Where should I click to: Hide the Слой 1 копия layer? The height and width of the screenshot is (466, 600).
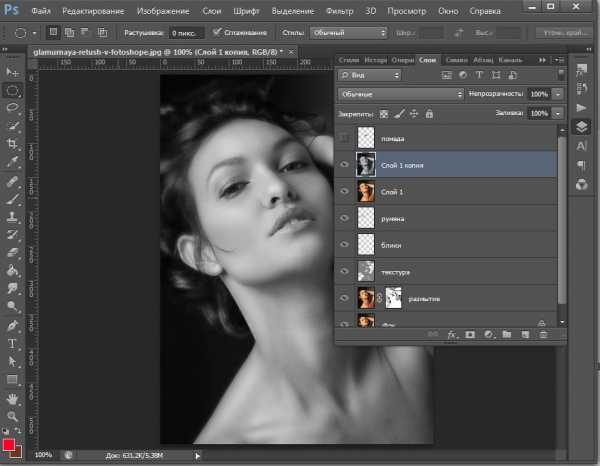344,165
